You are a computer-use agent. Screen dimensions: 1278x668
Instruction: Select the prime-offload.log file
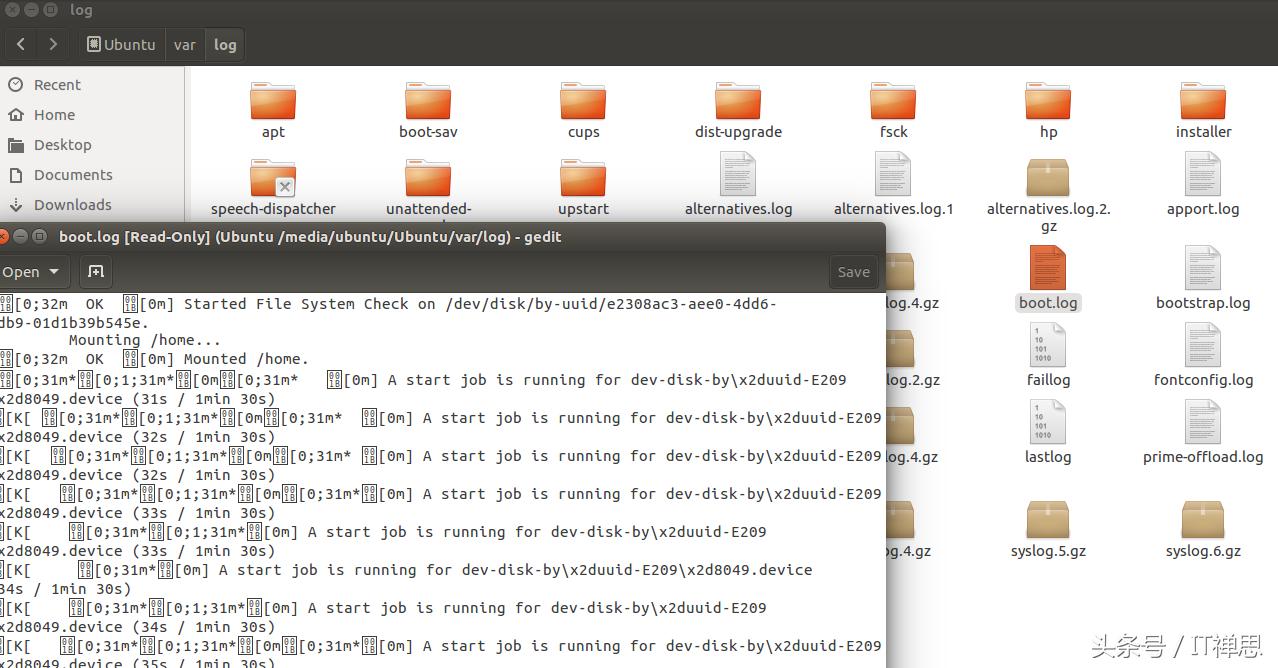coord(1203,421)
